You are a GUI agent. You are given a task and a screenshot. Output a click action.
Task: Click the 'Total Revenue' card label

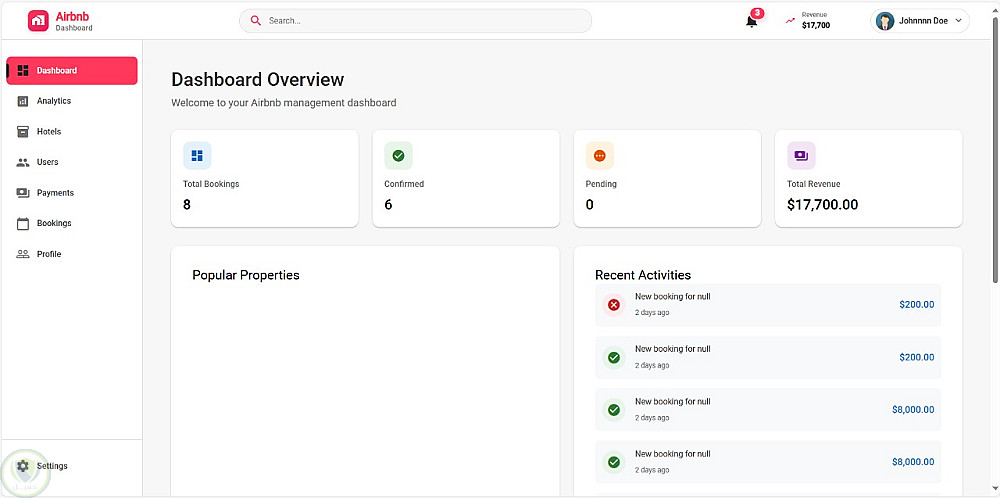point(814,184)
